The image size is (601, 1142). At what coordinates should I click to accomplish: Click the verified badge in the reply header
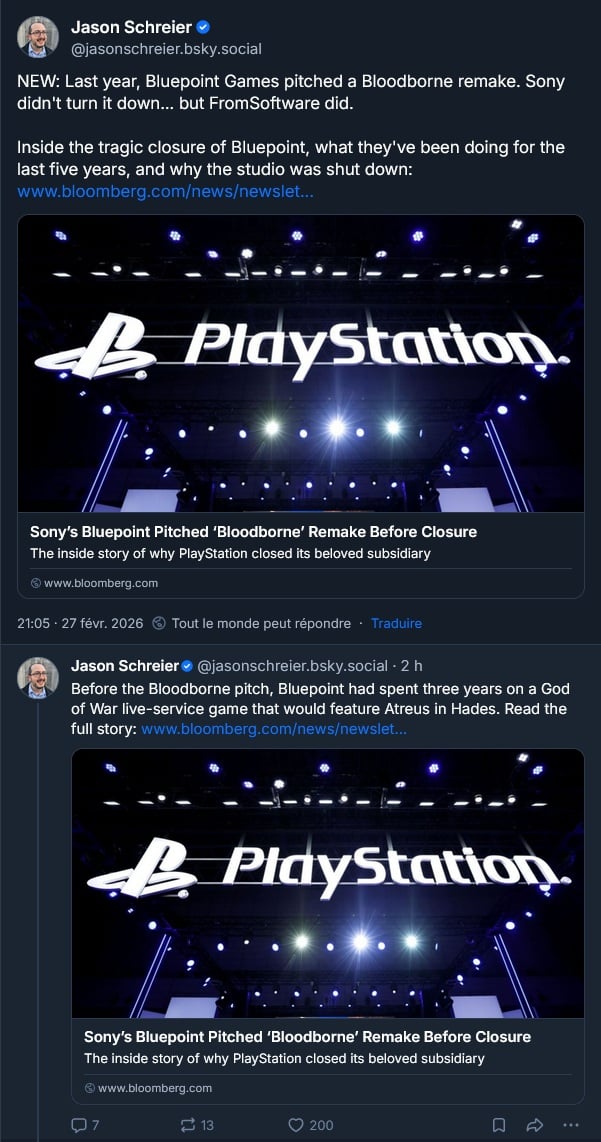coord(186,666)
